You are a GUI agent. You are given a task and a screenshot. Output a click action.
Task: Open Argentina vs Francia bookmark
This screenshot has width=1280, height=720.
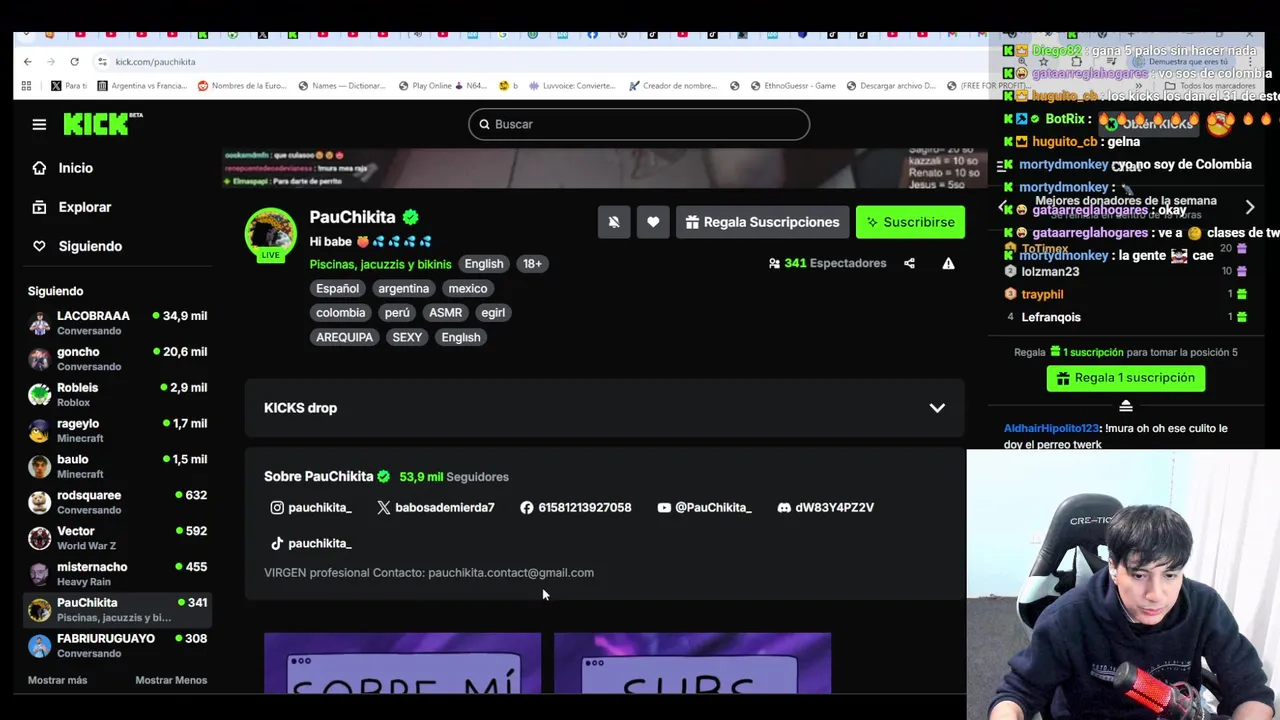pos(141,86)
